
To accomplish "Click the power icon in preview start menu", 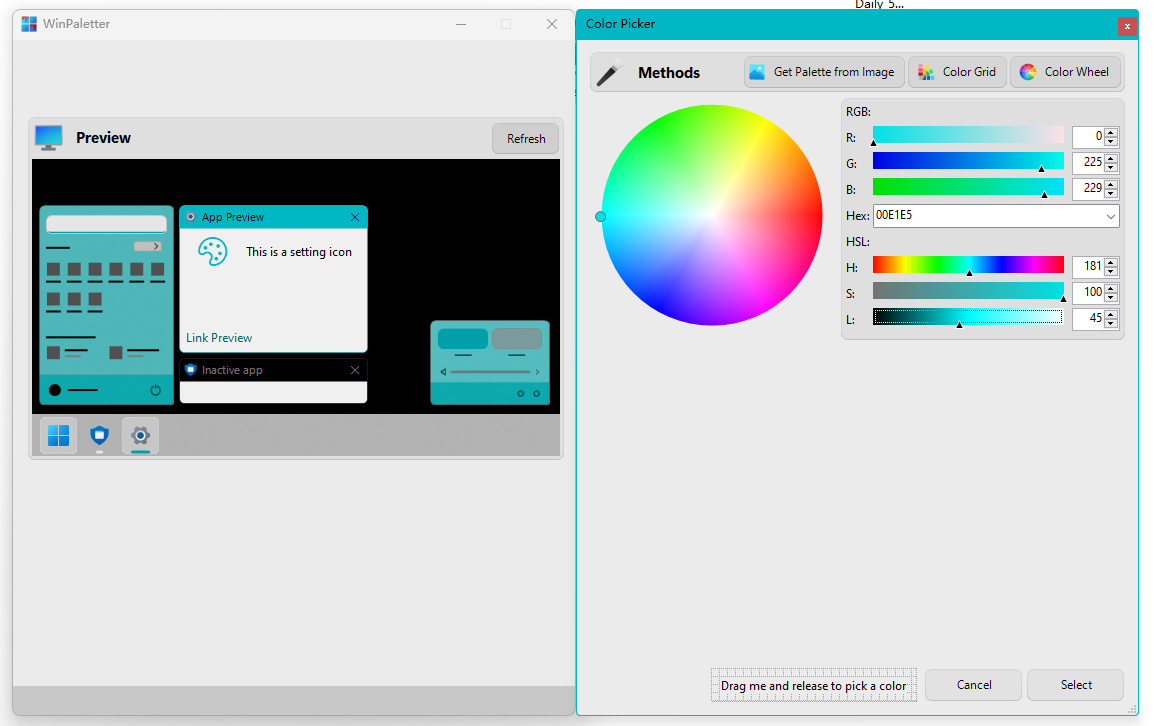I will pyautogui.click(x=156, y=390).
